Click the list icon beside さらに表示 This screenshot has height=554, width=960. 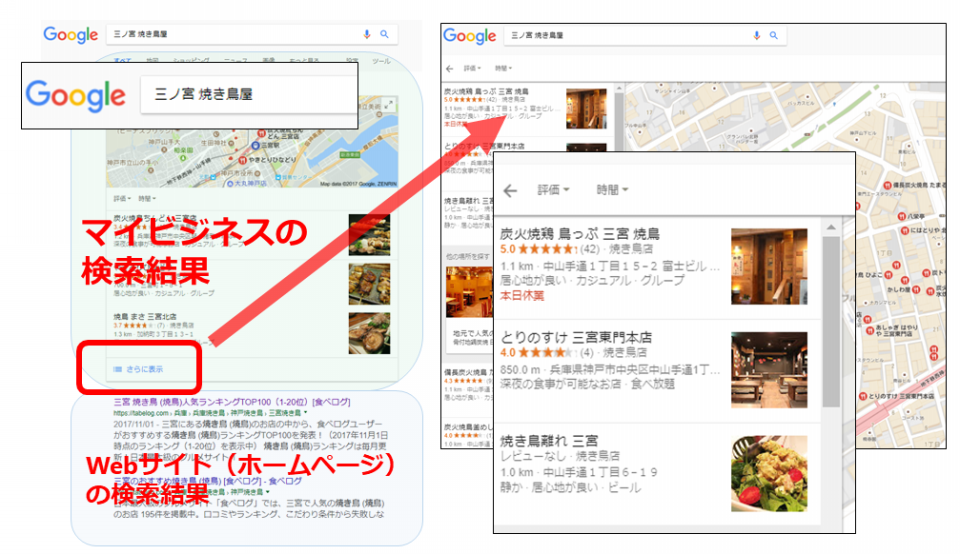(118, 369)
